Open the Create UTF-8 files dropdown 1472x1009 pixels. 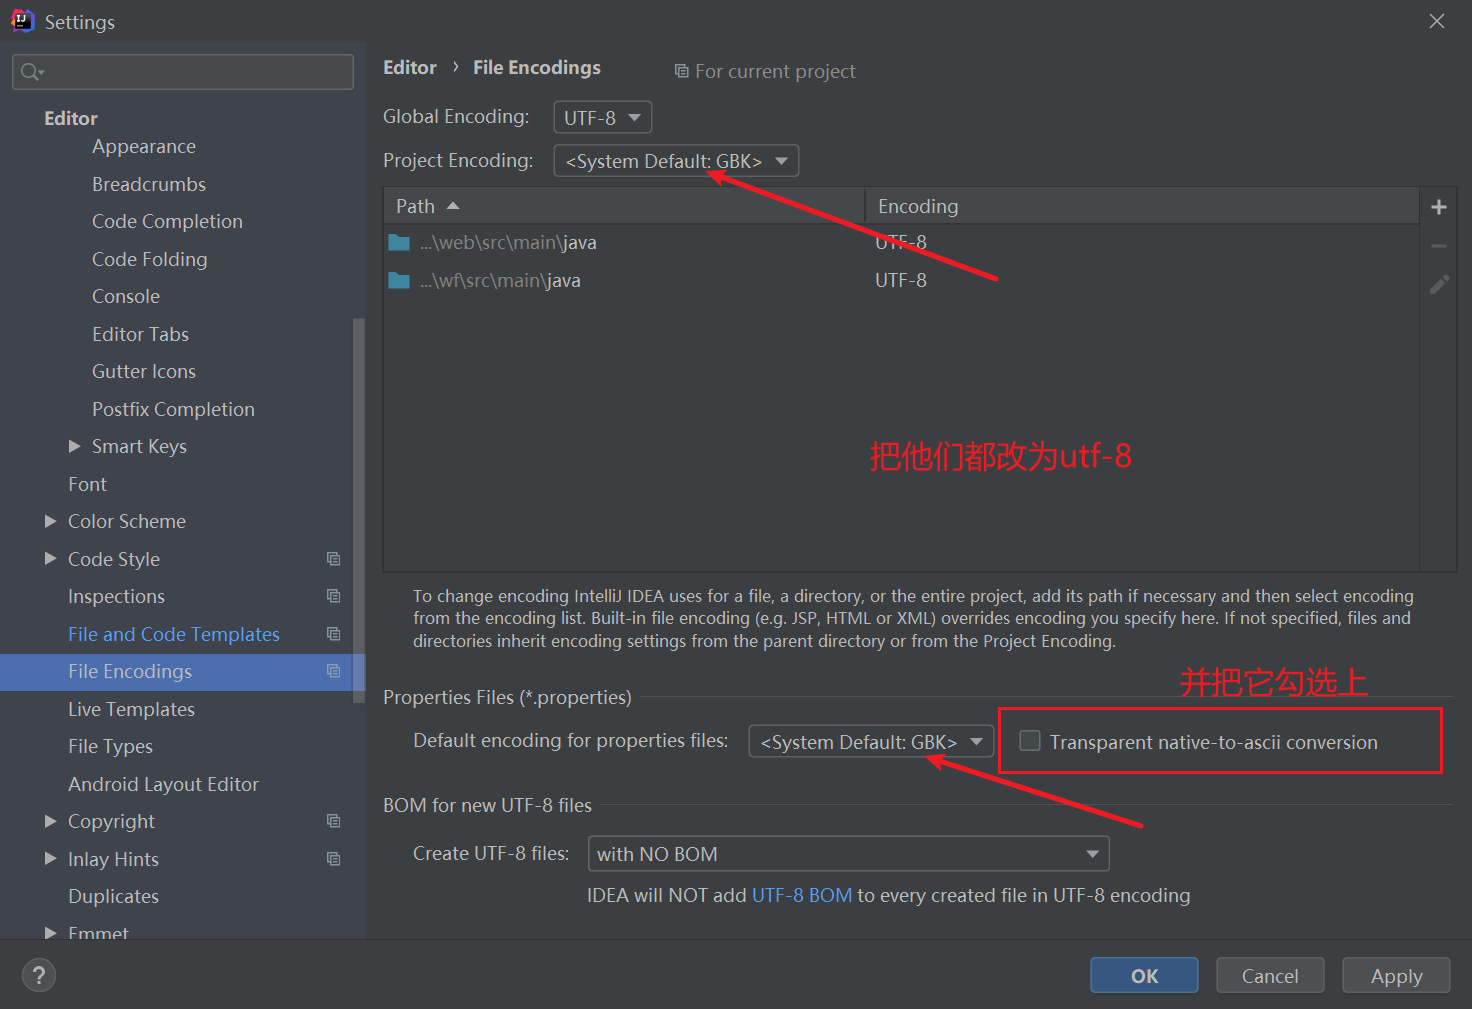(x=849, y=854)
